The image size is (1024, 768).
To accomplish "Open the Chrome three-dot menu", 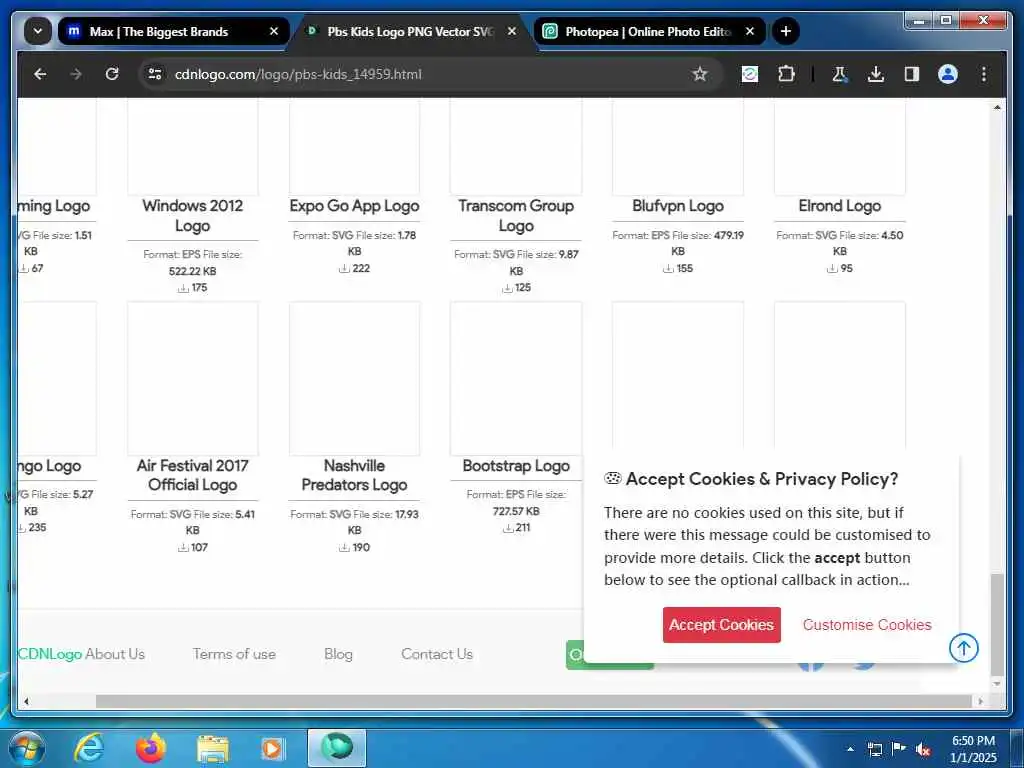I will (x=984, y=74).
